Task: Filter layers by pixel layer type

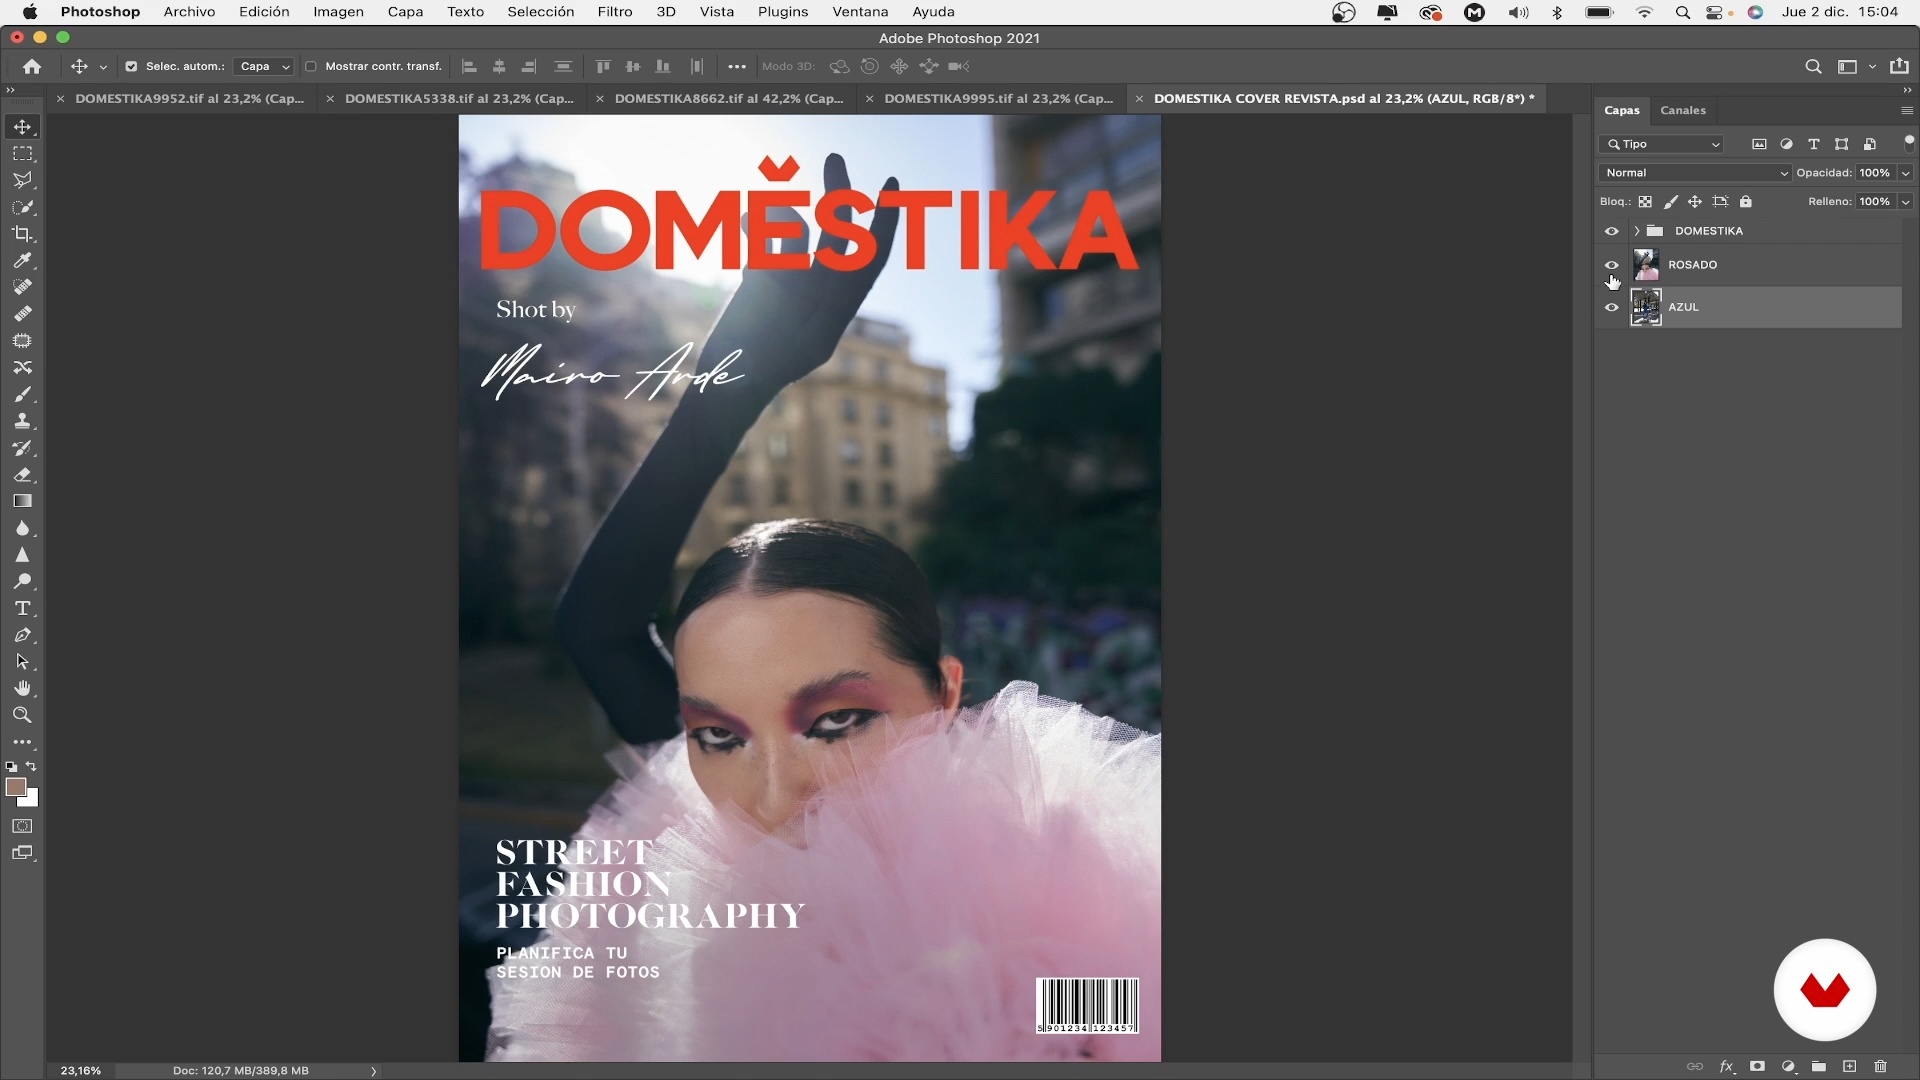Action: (x=1759, y=144)
